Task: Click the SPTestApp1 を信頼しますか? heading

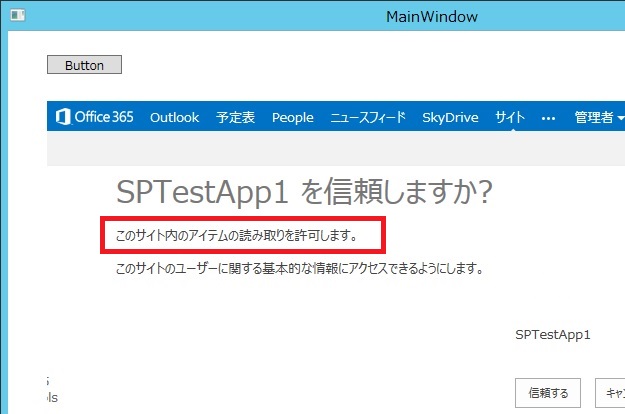Action: (x=304, y=192)
